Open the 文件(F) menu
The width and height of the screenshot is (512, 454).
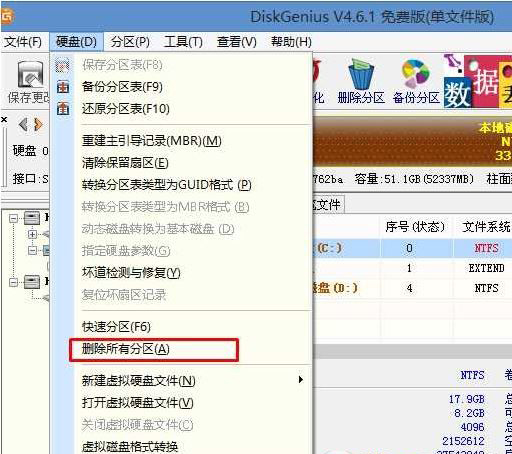point(23,42)
